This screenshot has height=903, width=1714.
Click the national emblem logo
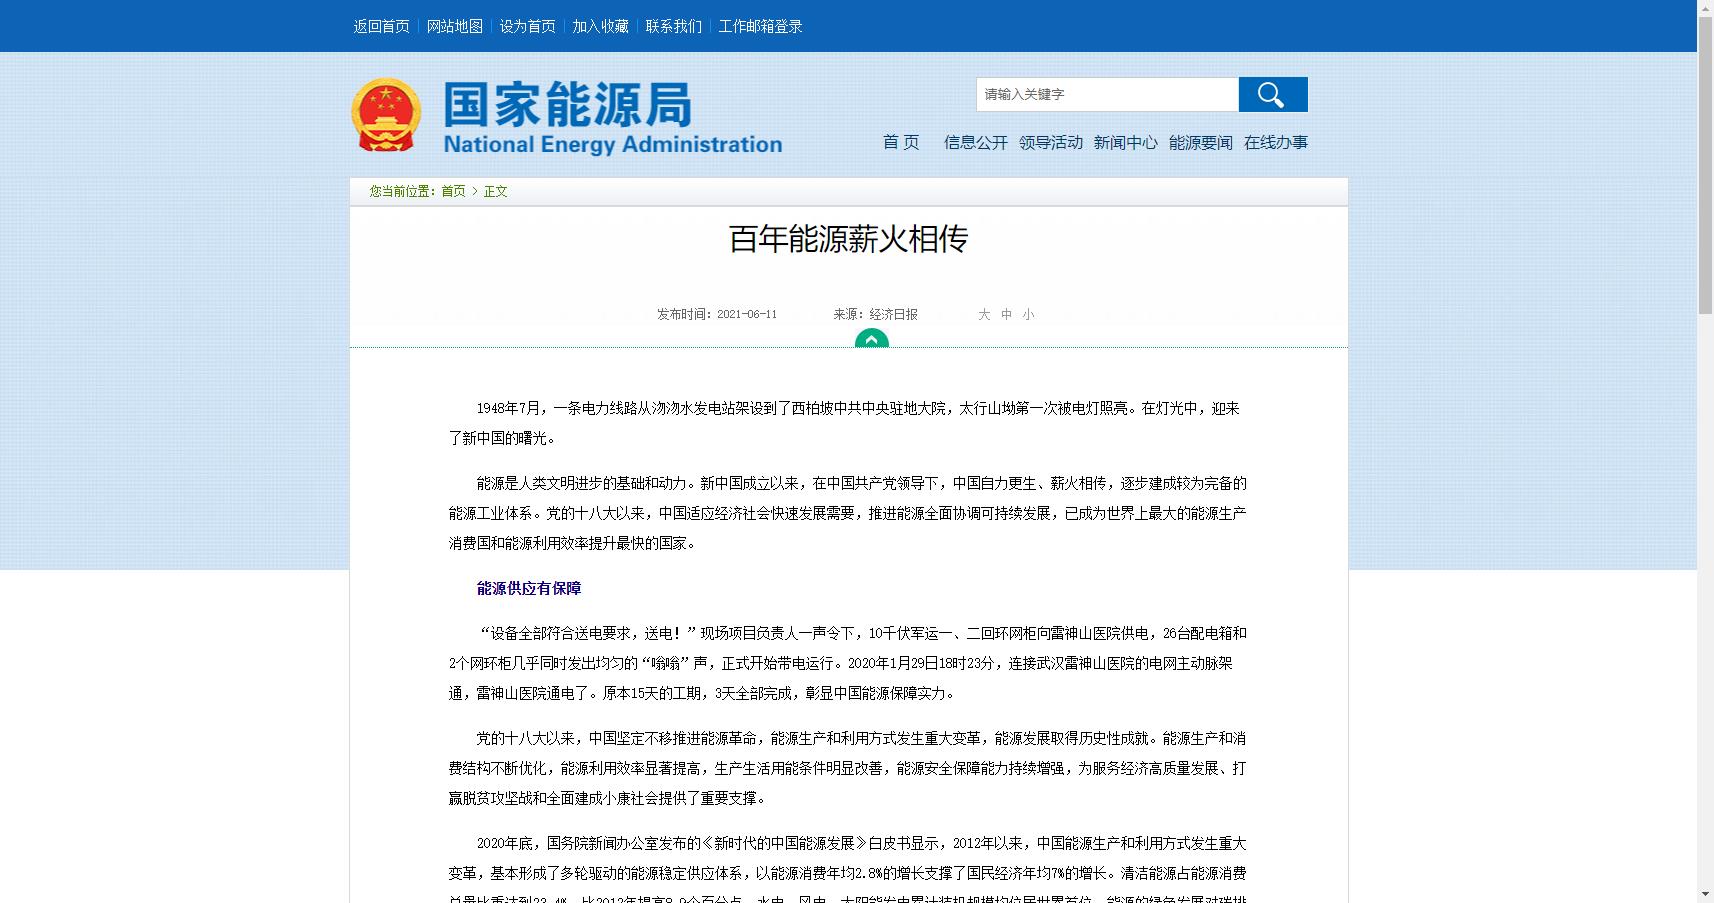pos(386,115)
